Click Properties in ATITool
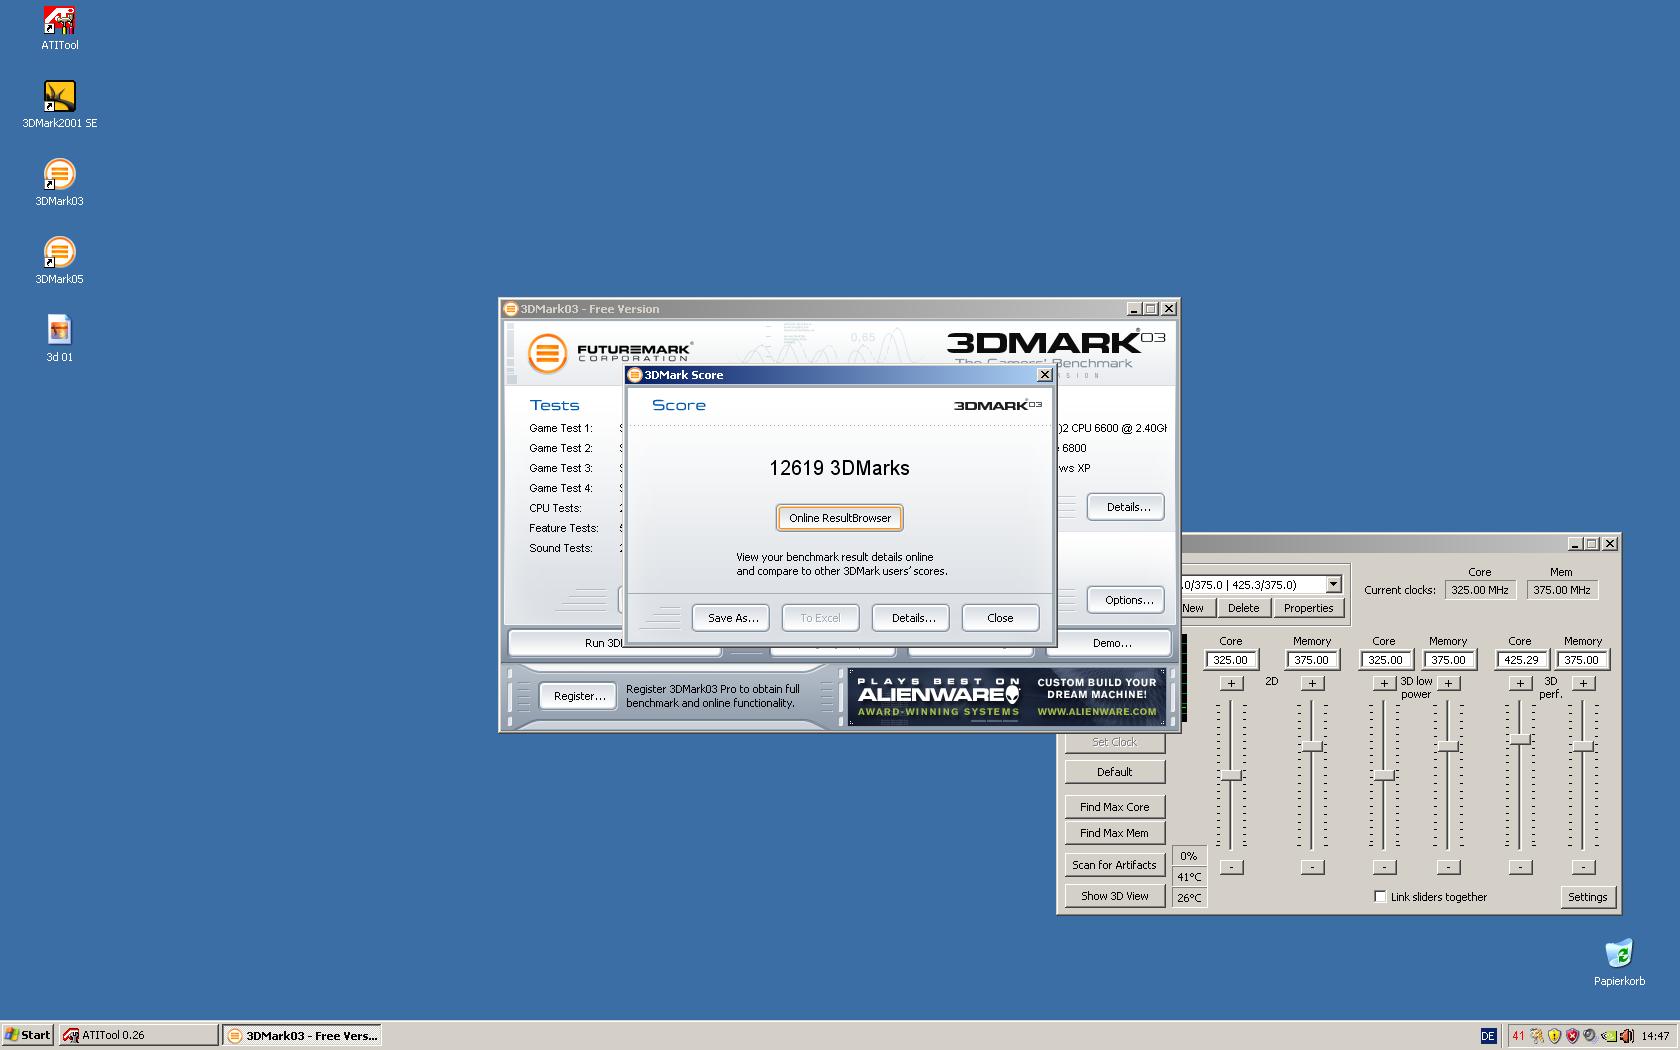1680x1050 pixels. click(x=1308, y=608)
